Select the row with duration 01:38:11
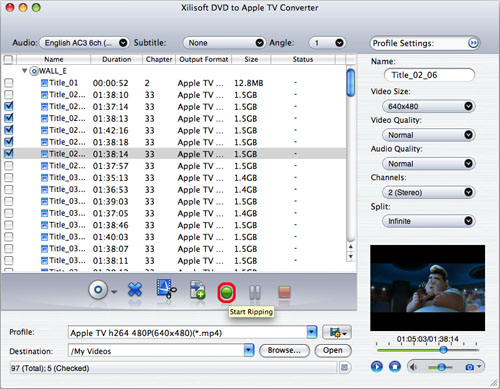Image resolution: width=500 pixels, height=389 pixels. click(x=173, y=260)
